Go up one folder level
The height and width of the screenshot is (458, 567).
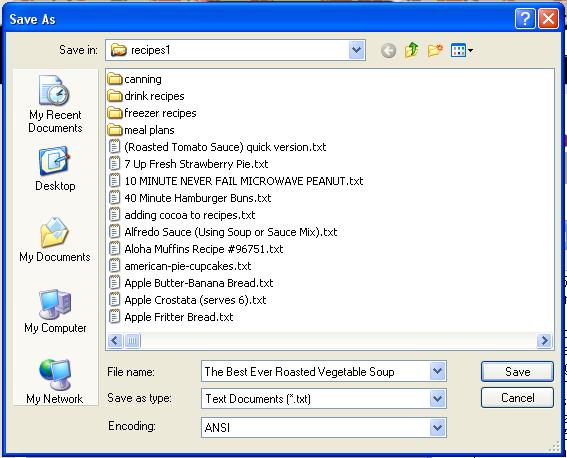click(412, 50)
